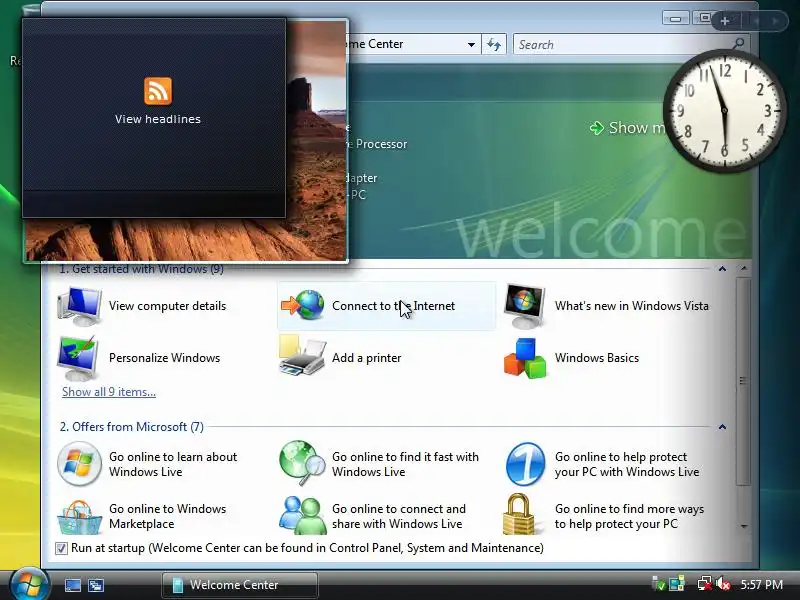Toggle the Run at startup checkbox
This screenshot has width=800, height=600.
[x=61, y=548]
